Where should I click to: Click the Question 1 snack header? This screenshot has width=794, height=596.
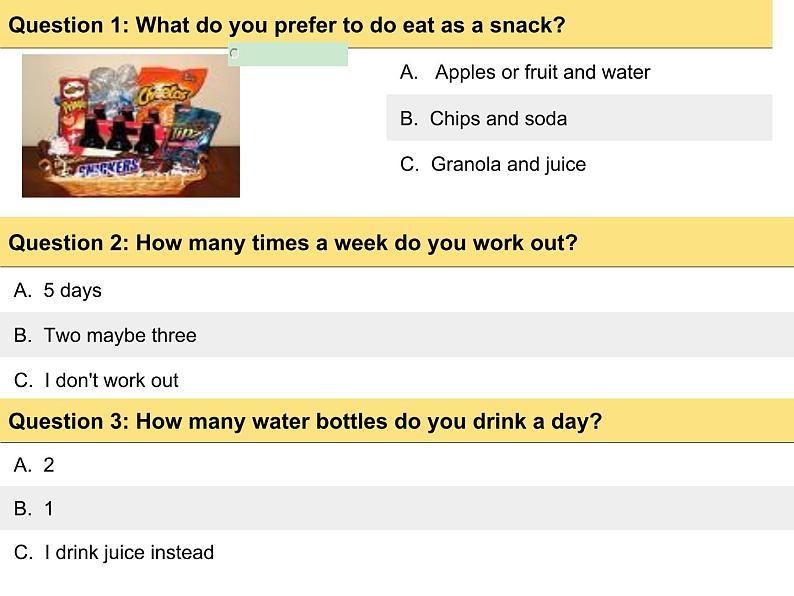[x=286, y=25]
